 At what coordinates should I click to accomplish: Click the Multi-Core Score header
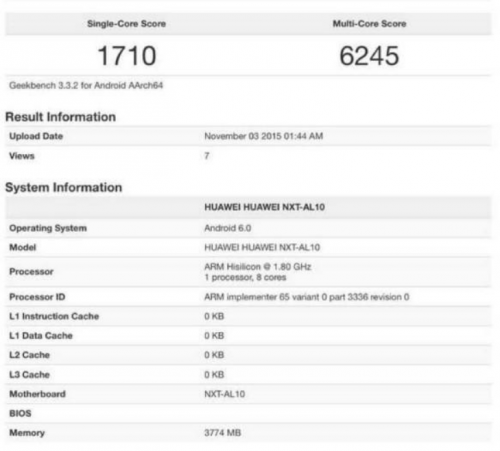click(369, 24)
